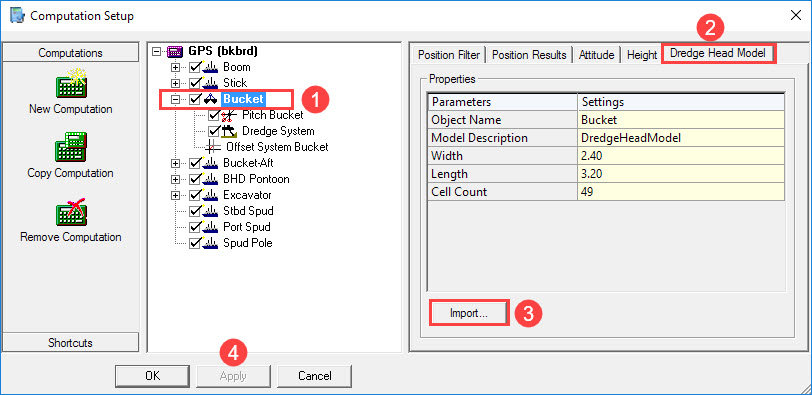
Task: Click the Bucket dredge head icon
Action: click(211, 99)
